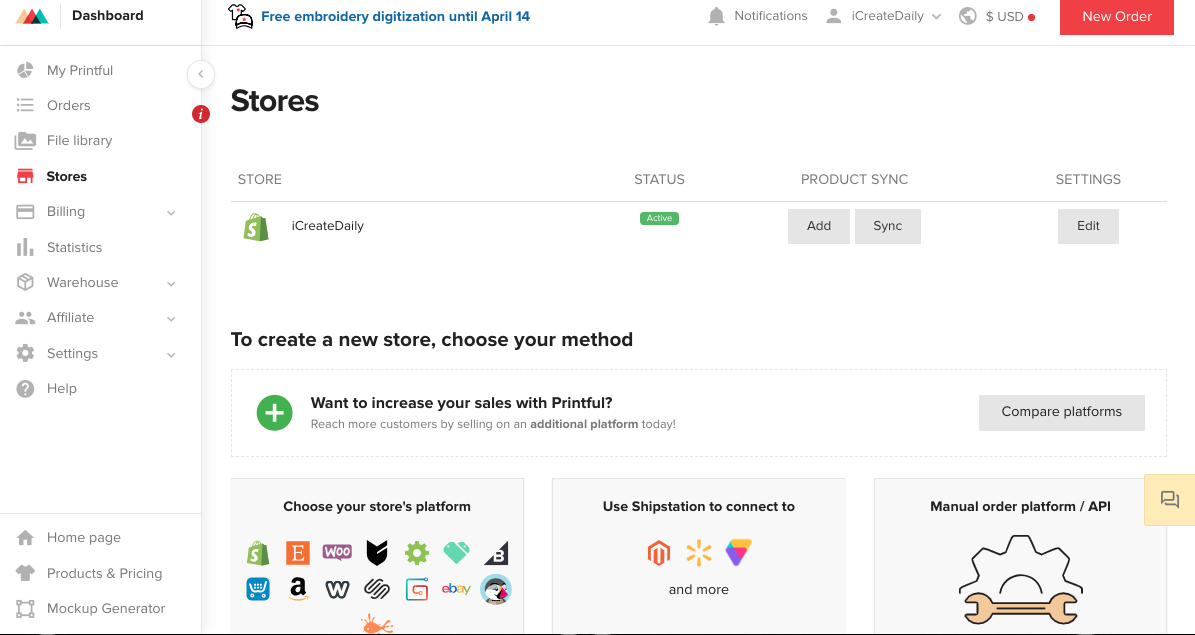Choose the blue shopping cart Ecwid icon
1195x635 pixels.
pos(258,589)
